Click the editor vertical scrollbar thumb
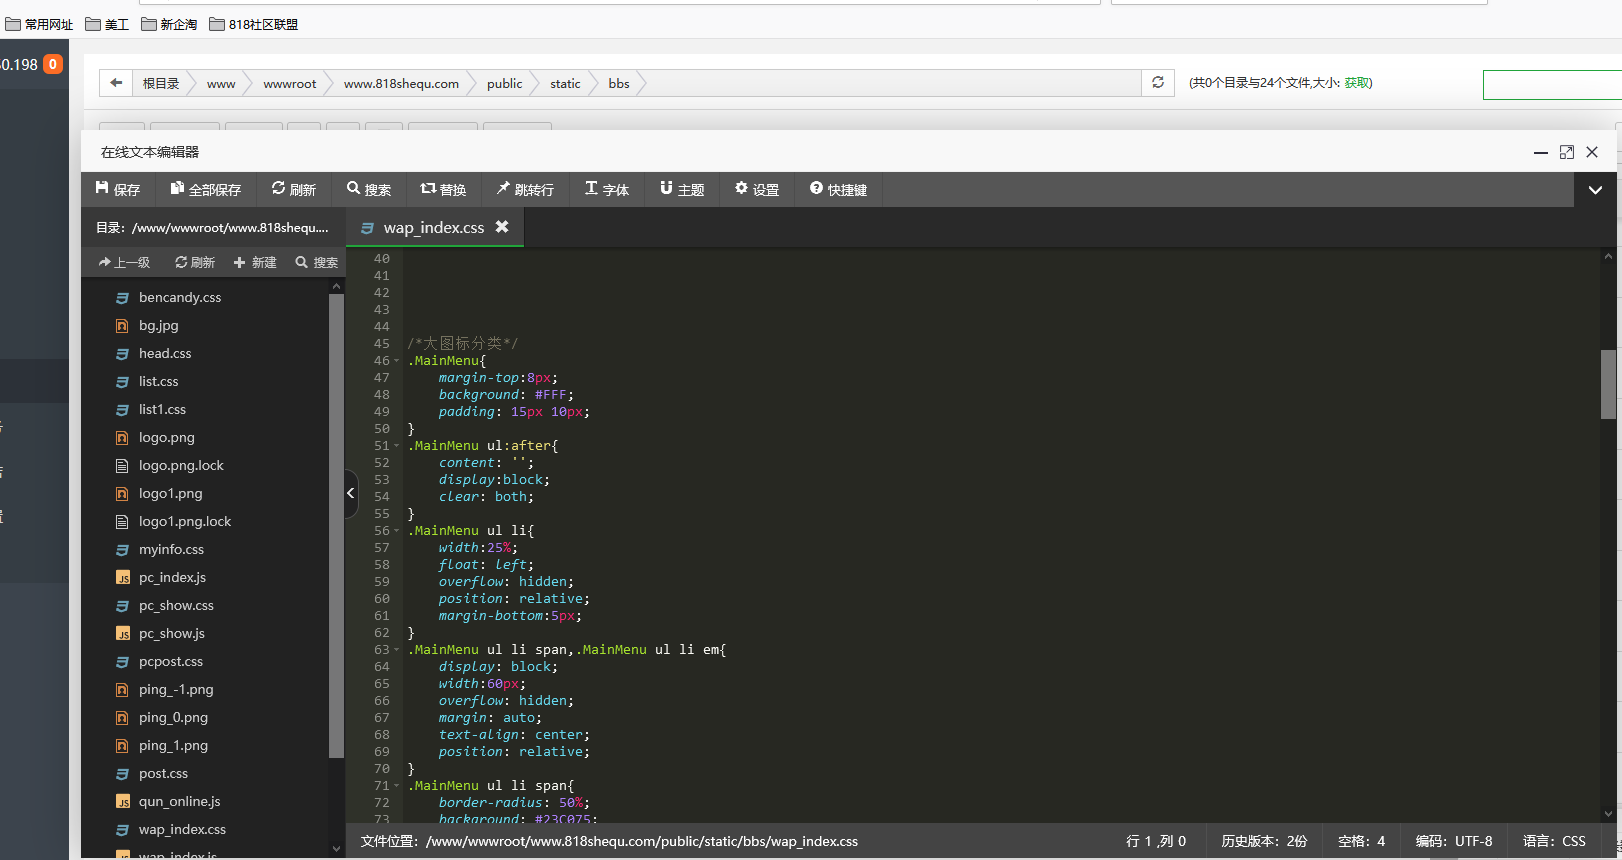The image size is (1622, 860). point(1608,384)
